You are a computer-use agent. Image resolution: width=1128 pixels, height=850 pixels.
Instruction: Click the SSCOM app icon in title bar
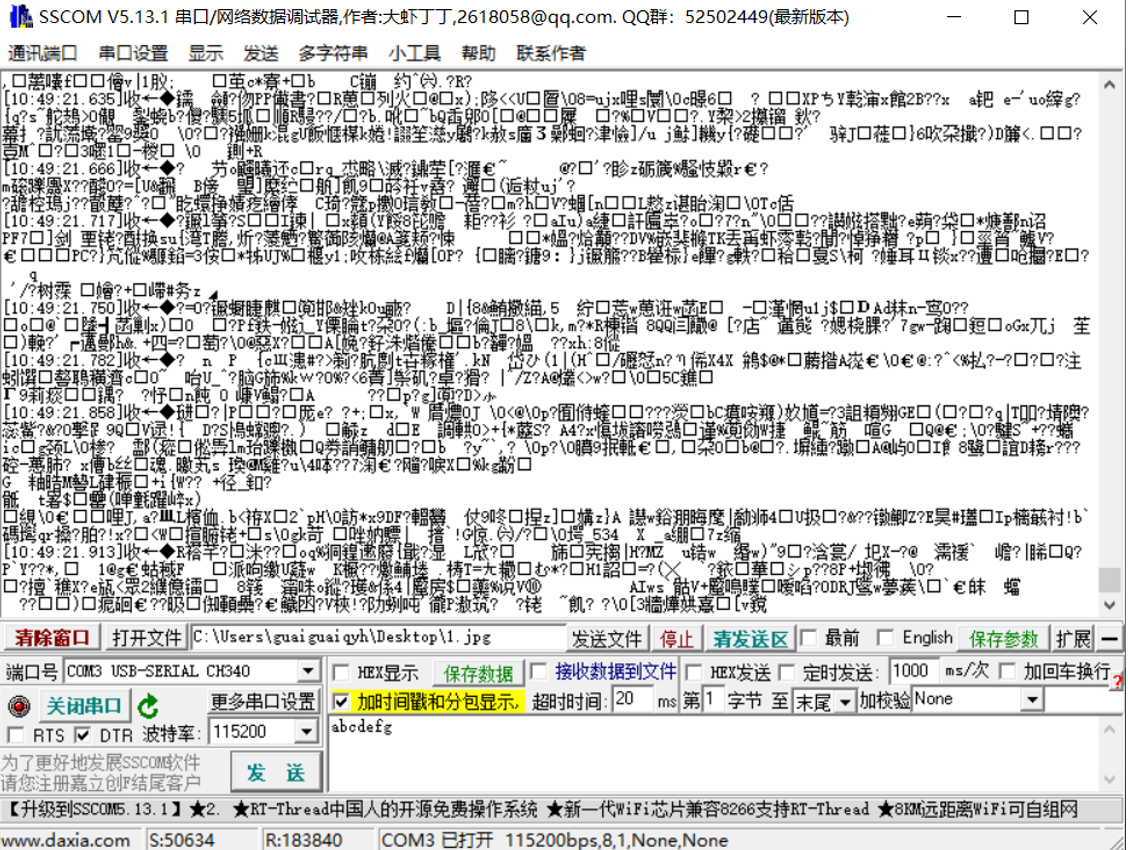21,16
